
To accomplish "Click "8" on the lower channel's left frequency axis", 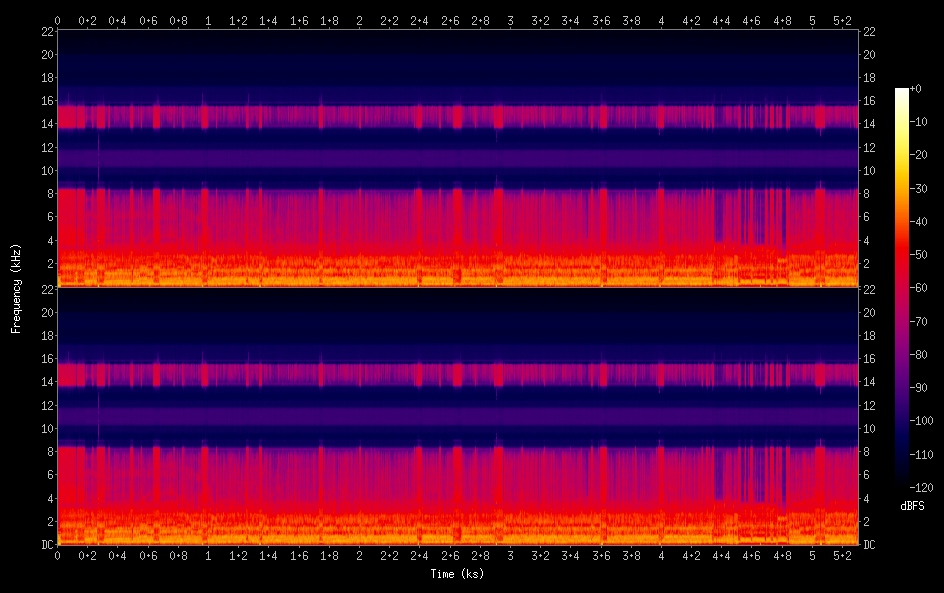I will pos(47,452).
